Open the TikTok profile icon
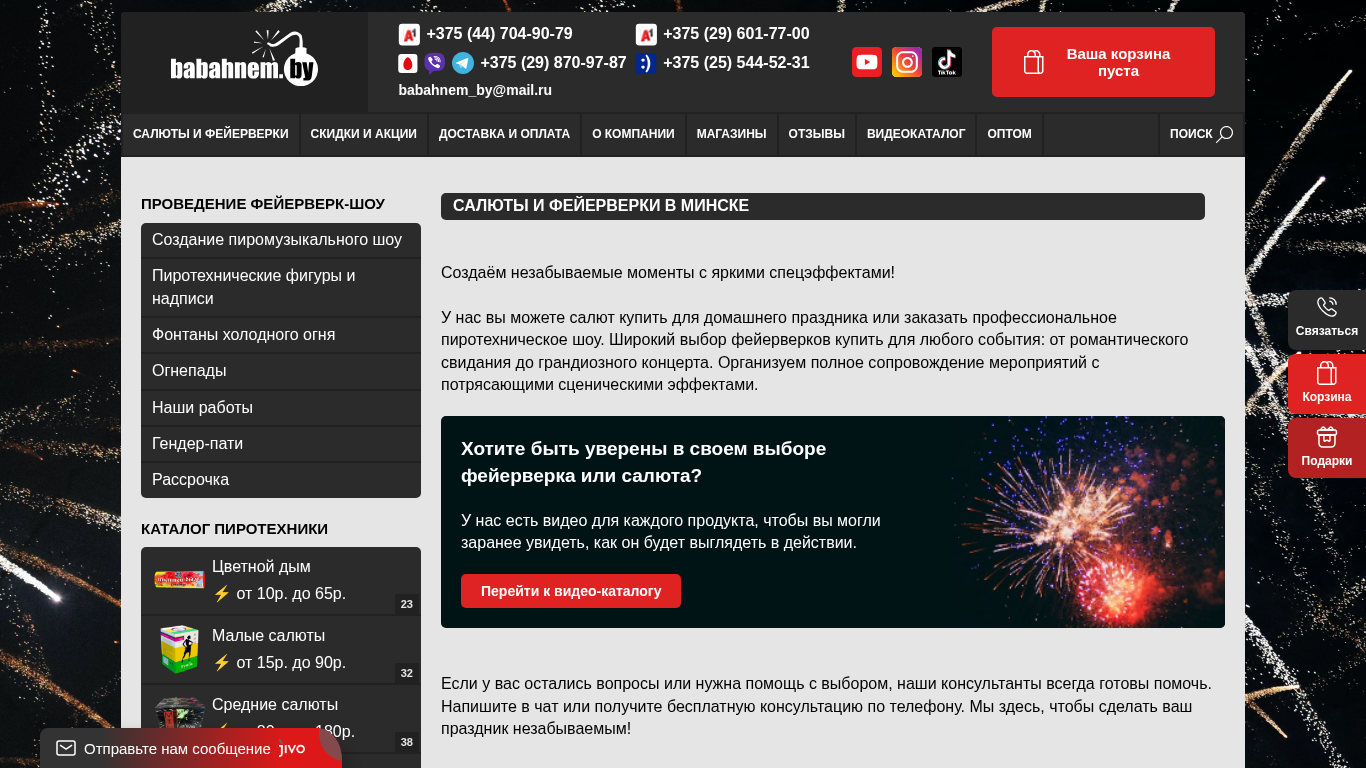The height and width of the screenshot is (768, 1366). 947,62
